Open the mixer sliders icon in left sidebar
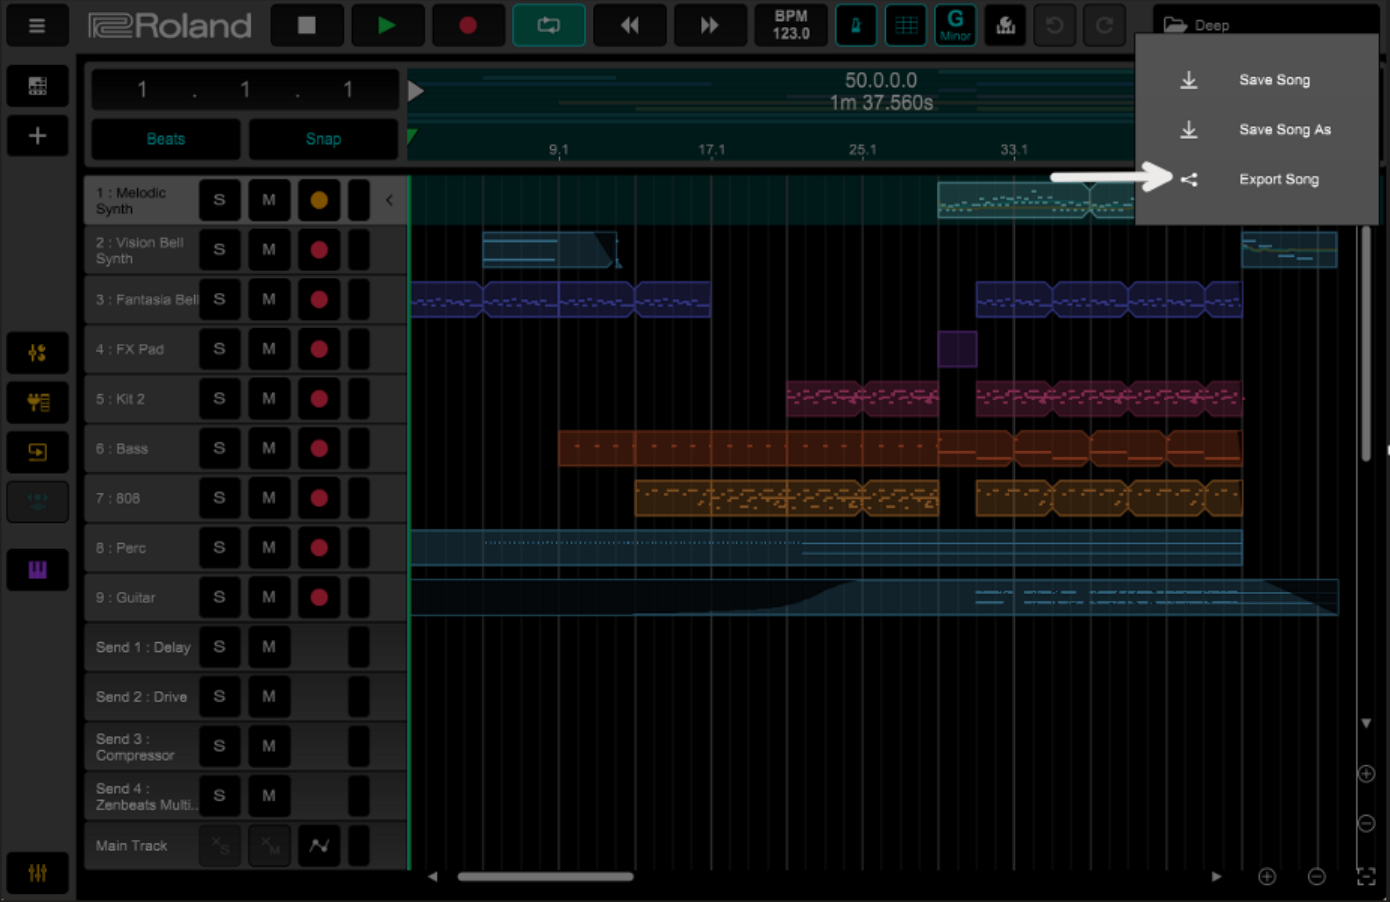The image size is (1390, 902). click(38, 353)
